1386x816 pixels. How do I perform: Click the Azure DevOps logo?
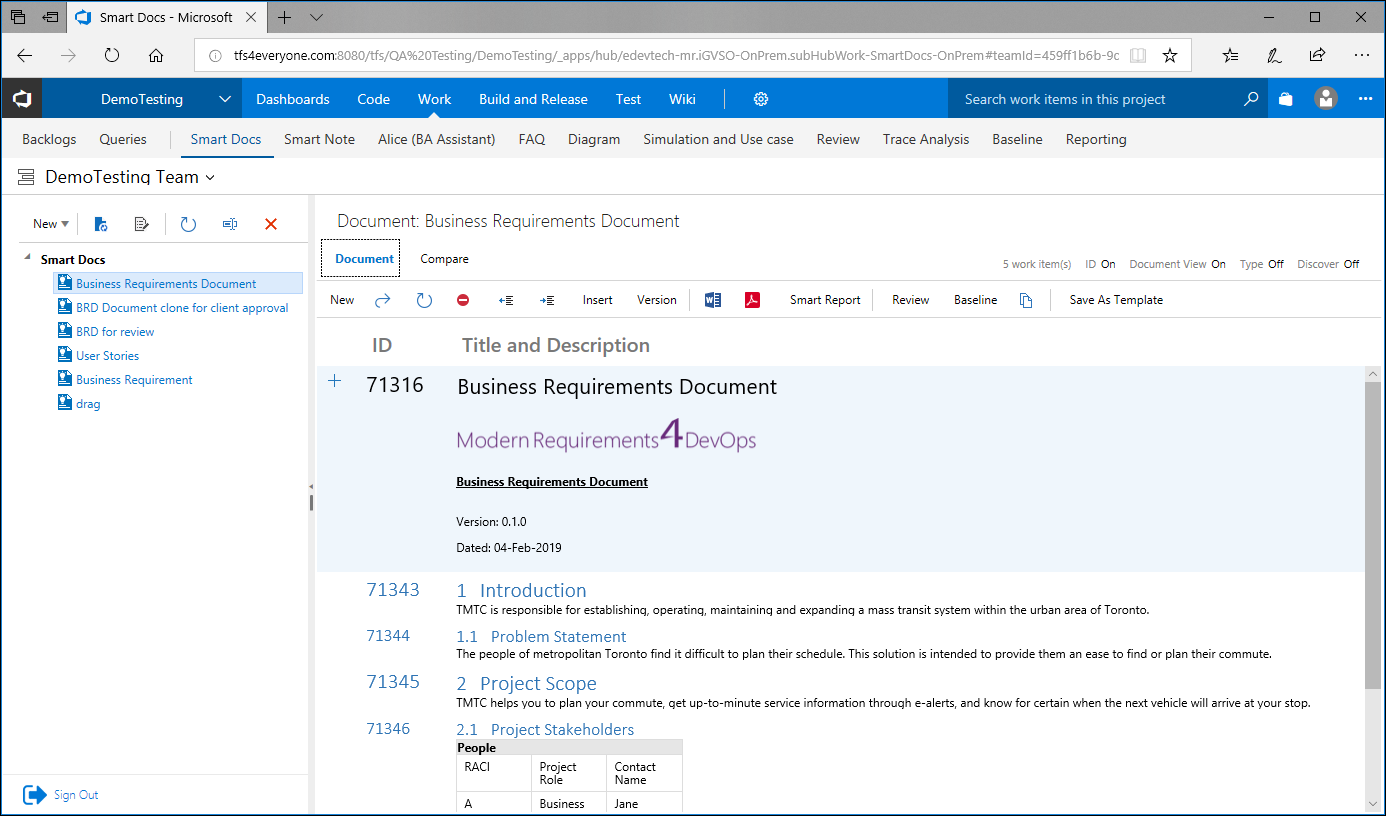(21, 99)
